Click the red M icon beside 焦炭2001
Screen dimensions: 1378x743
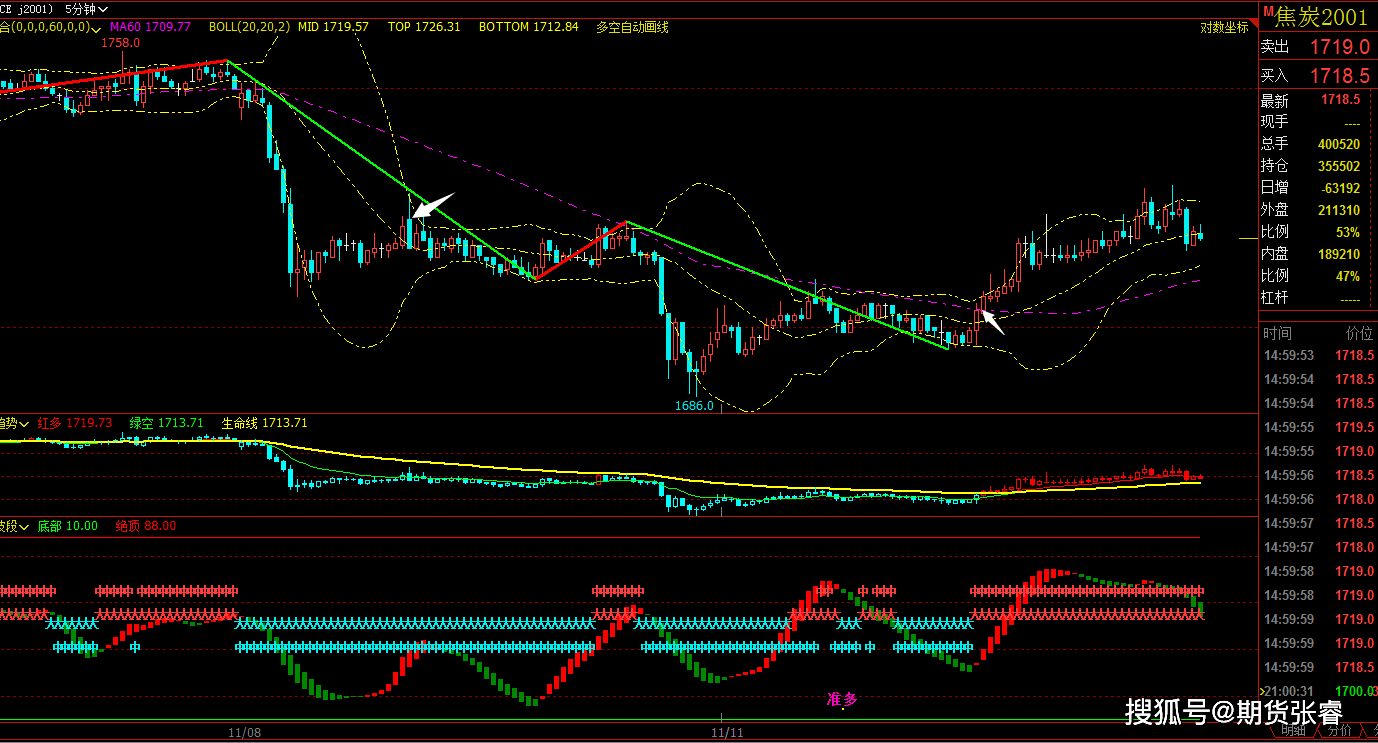[1266, 12]
